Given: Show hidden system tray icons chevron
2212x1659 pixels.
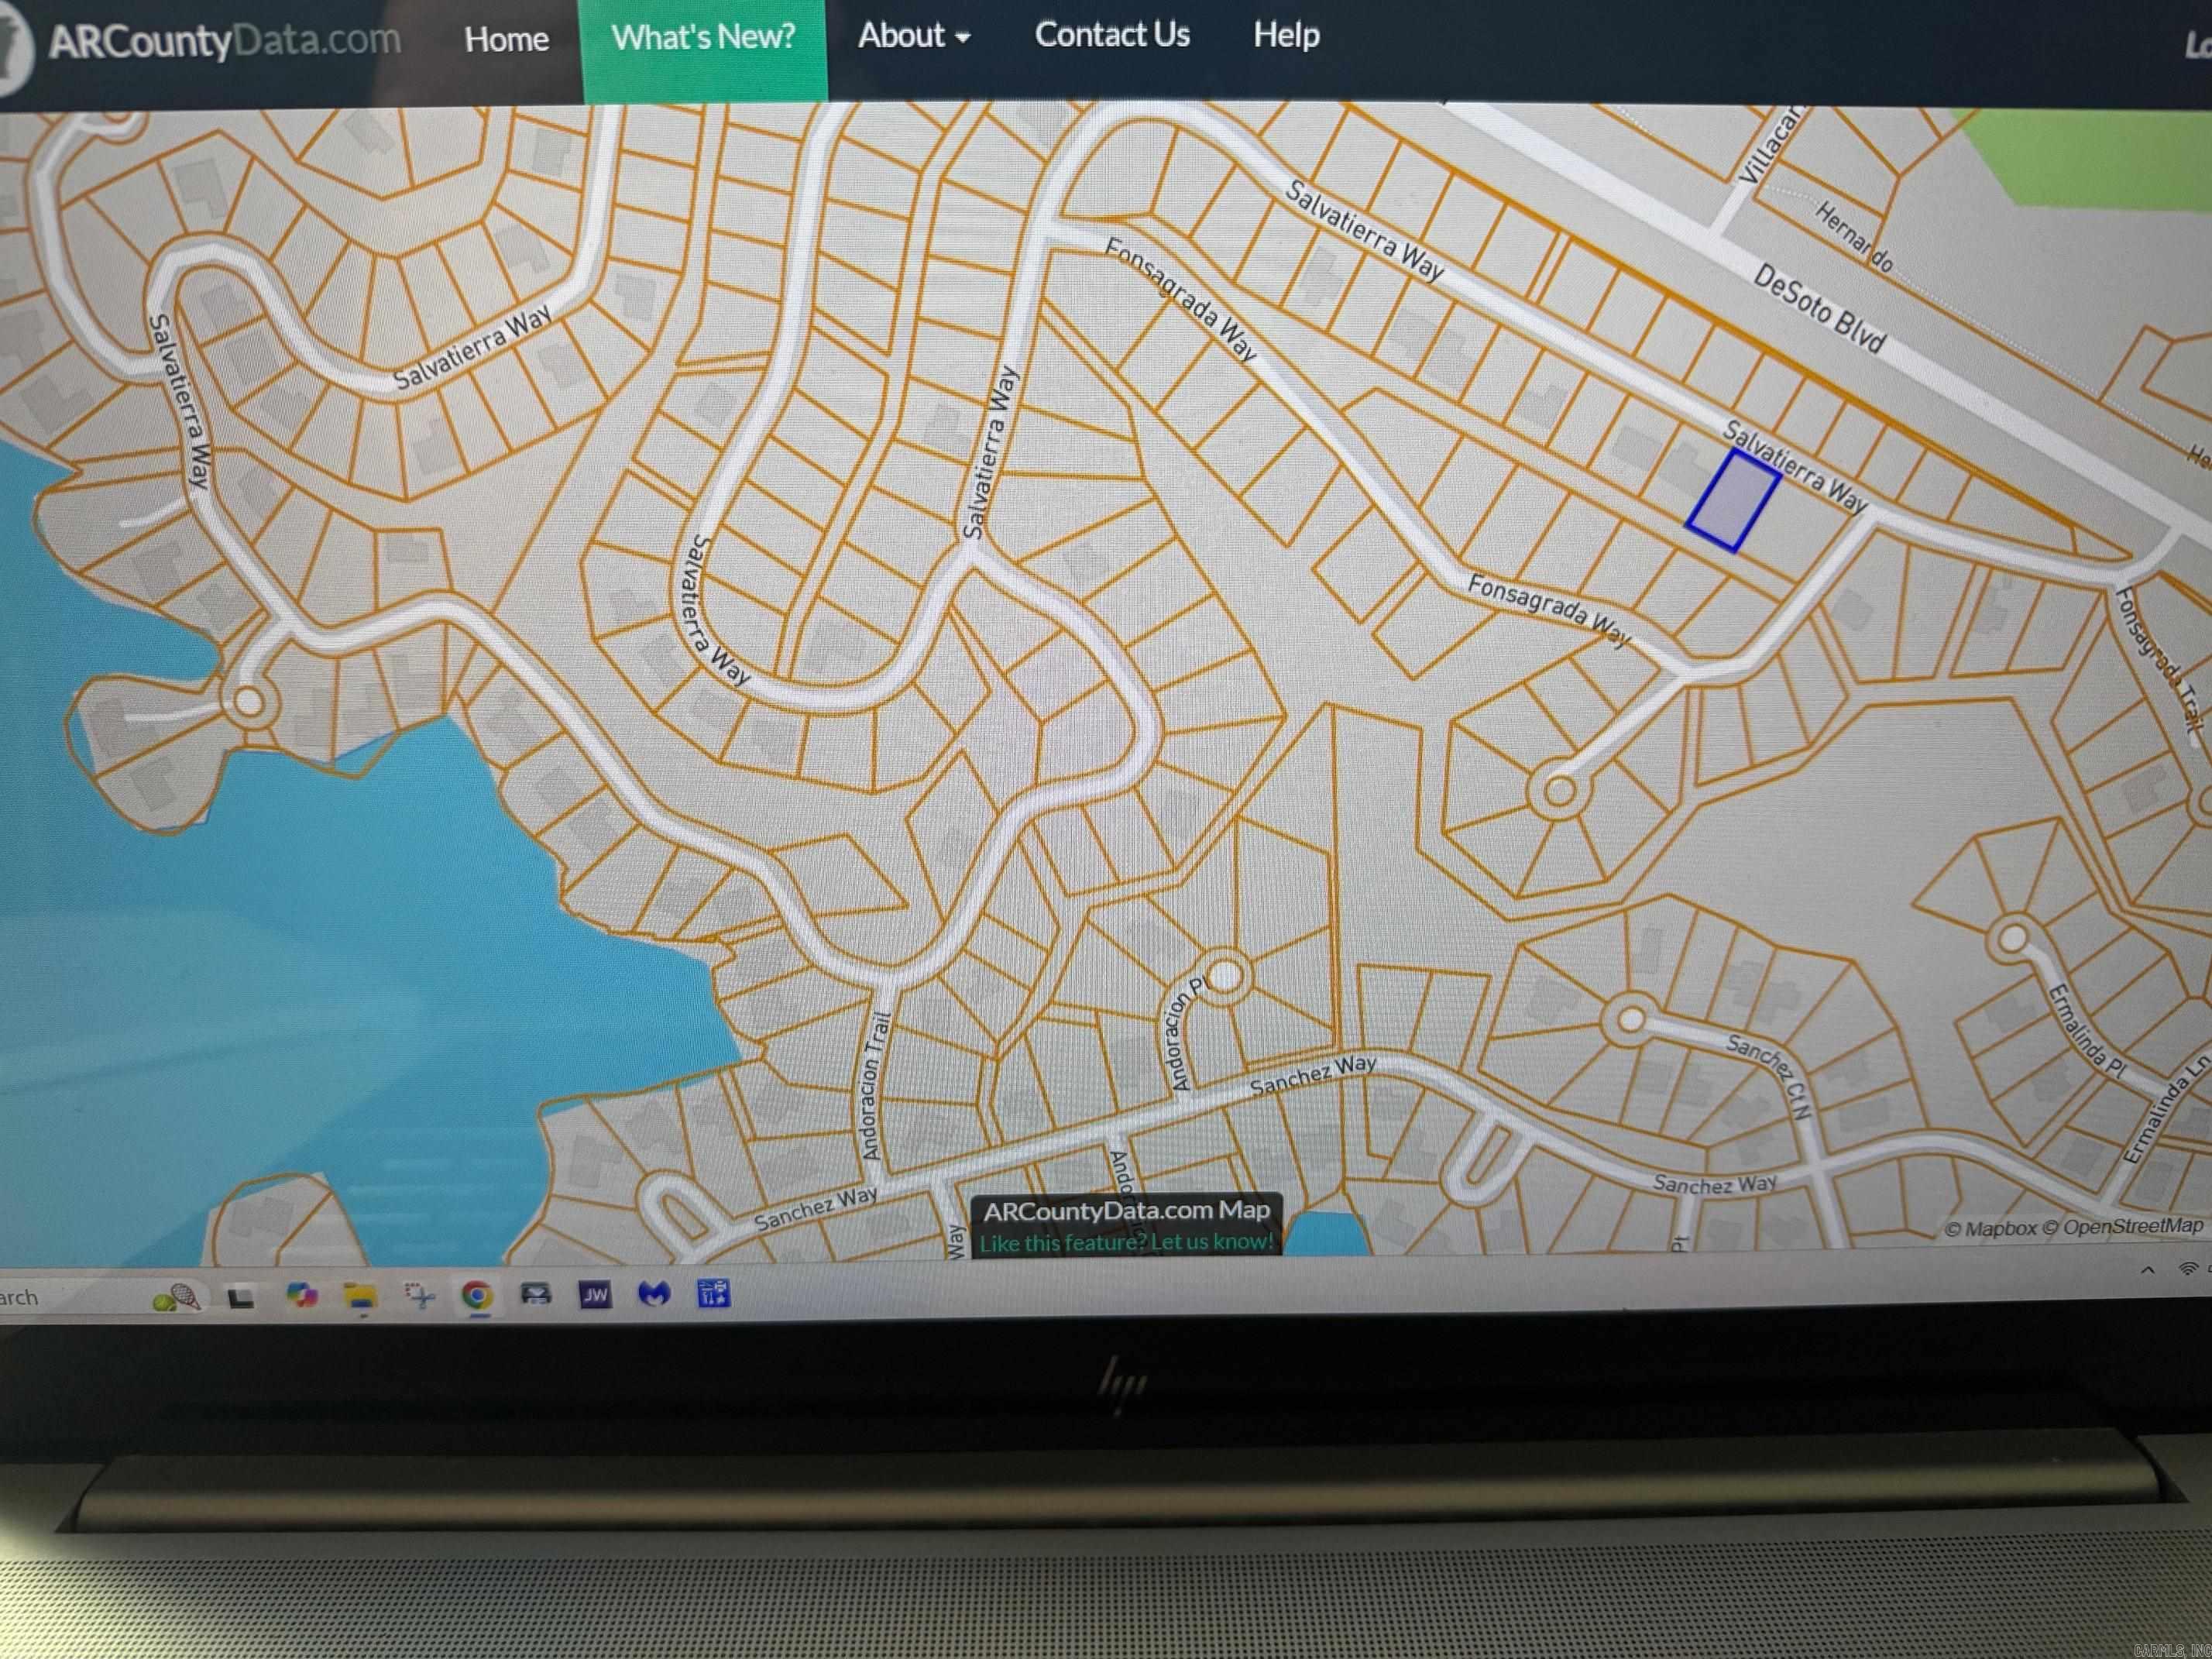Looking at the screenshot, I should (x=2147, y=1270).
